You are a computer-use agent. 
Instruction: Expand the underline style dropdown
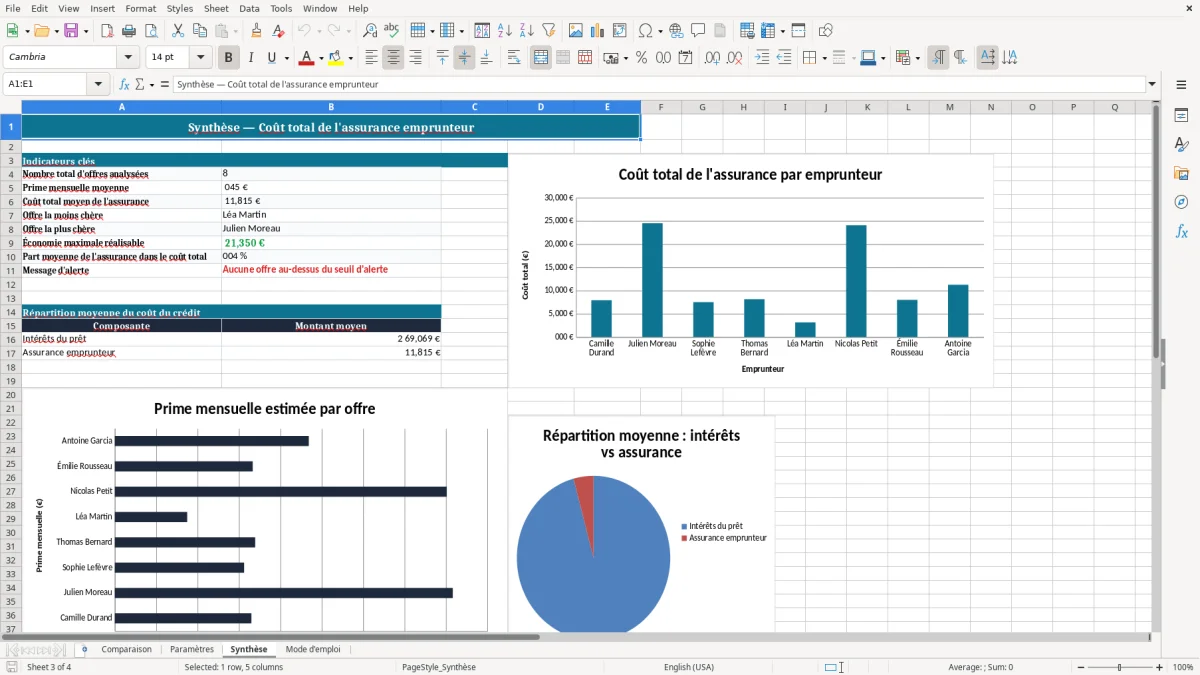coord(285,58)
